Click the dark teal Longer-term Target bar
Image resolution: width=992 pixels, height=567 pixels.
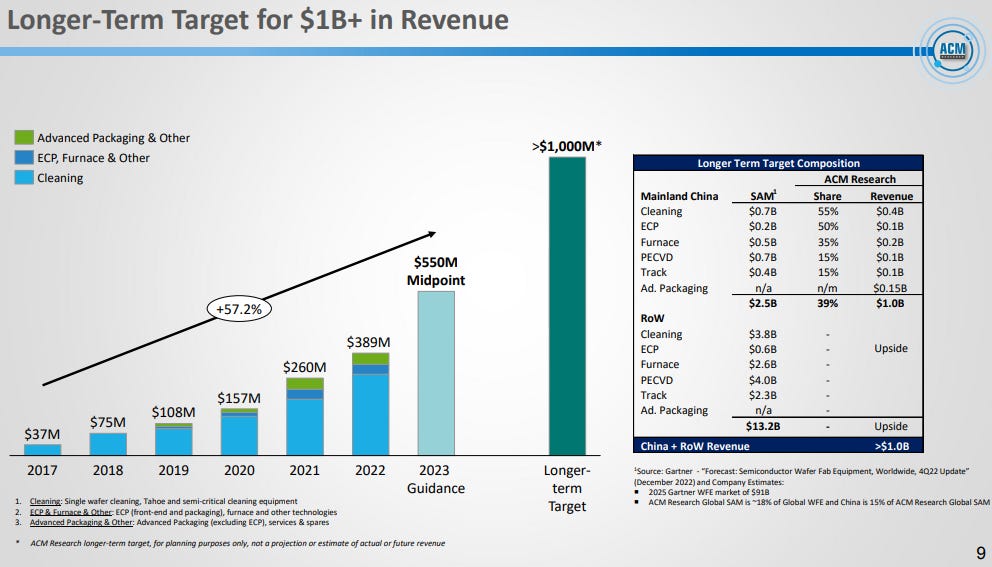point(567,306)
